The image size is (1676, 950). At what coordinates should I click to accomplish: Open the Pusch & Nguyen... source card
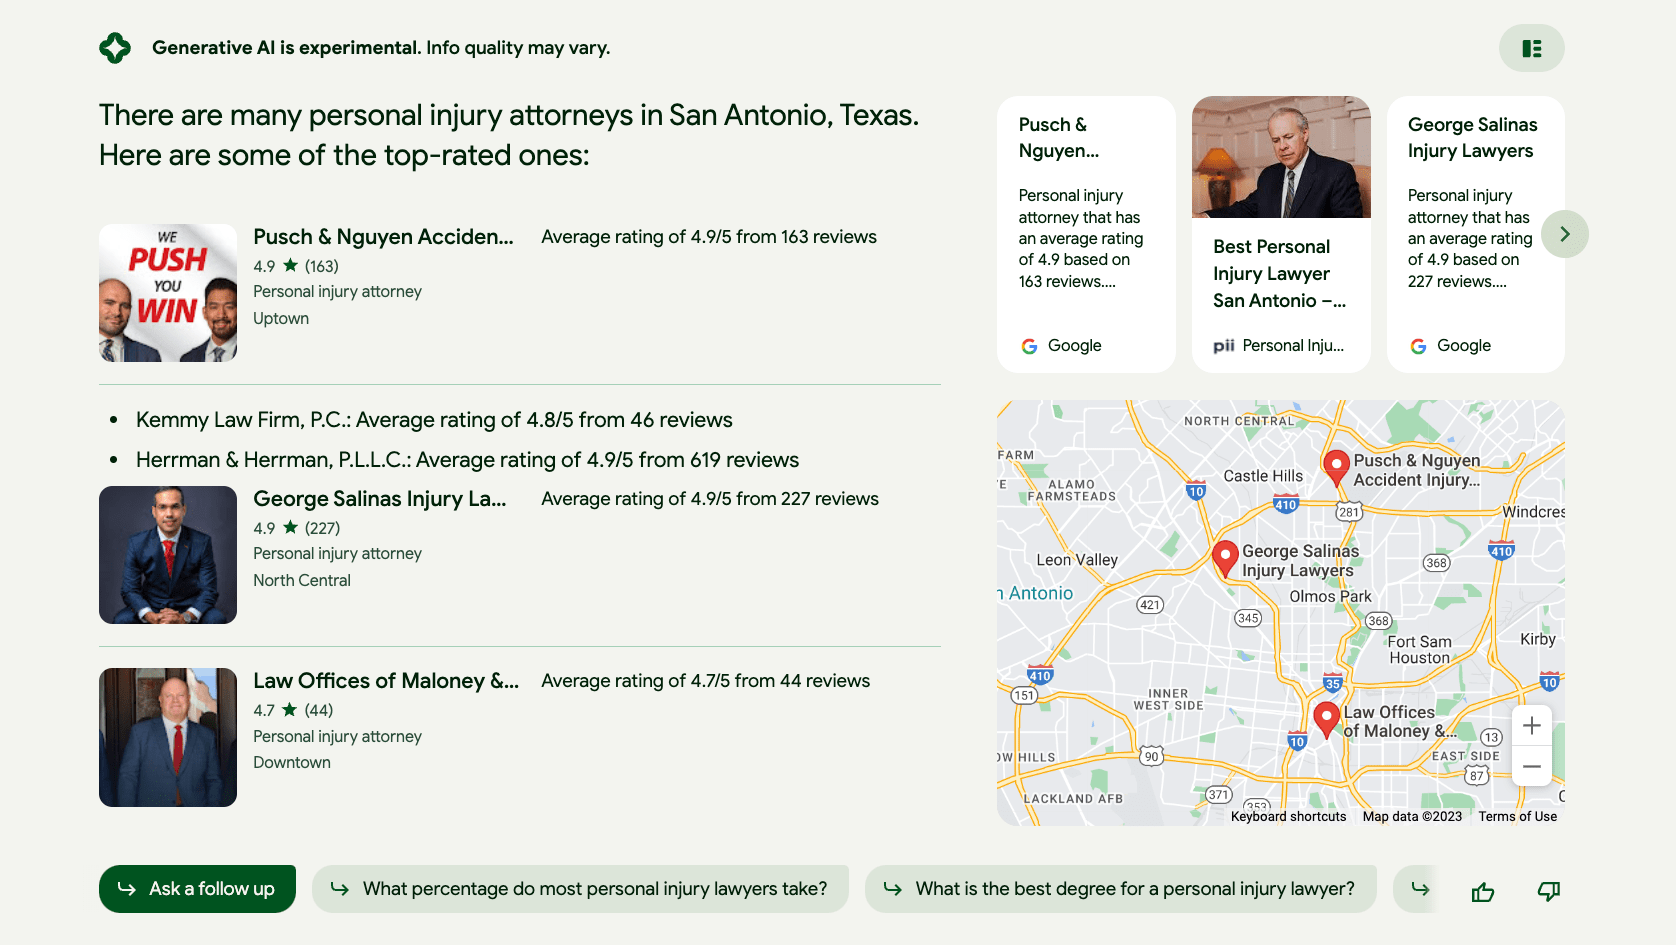click(1086, 234)
